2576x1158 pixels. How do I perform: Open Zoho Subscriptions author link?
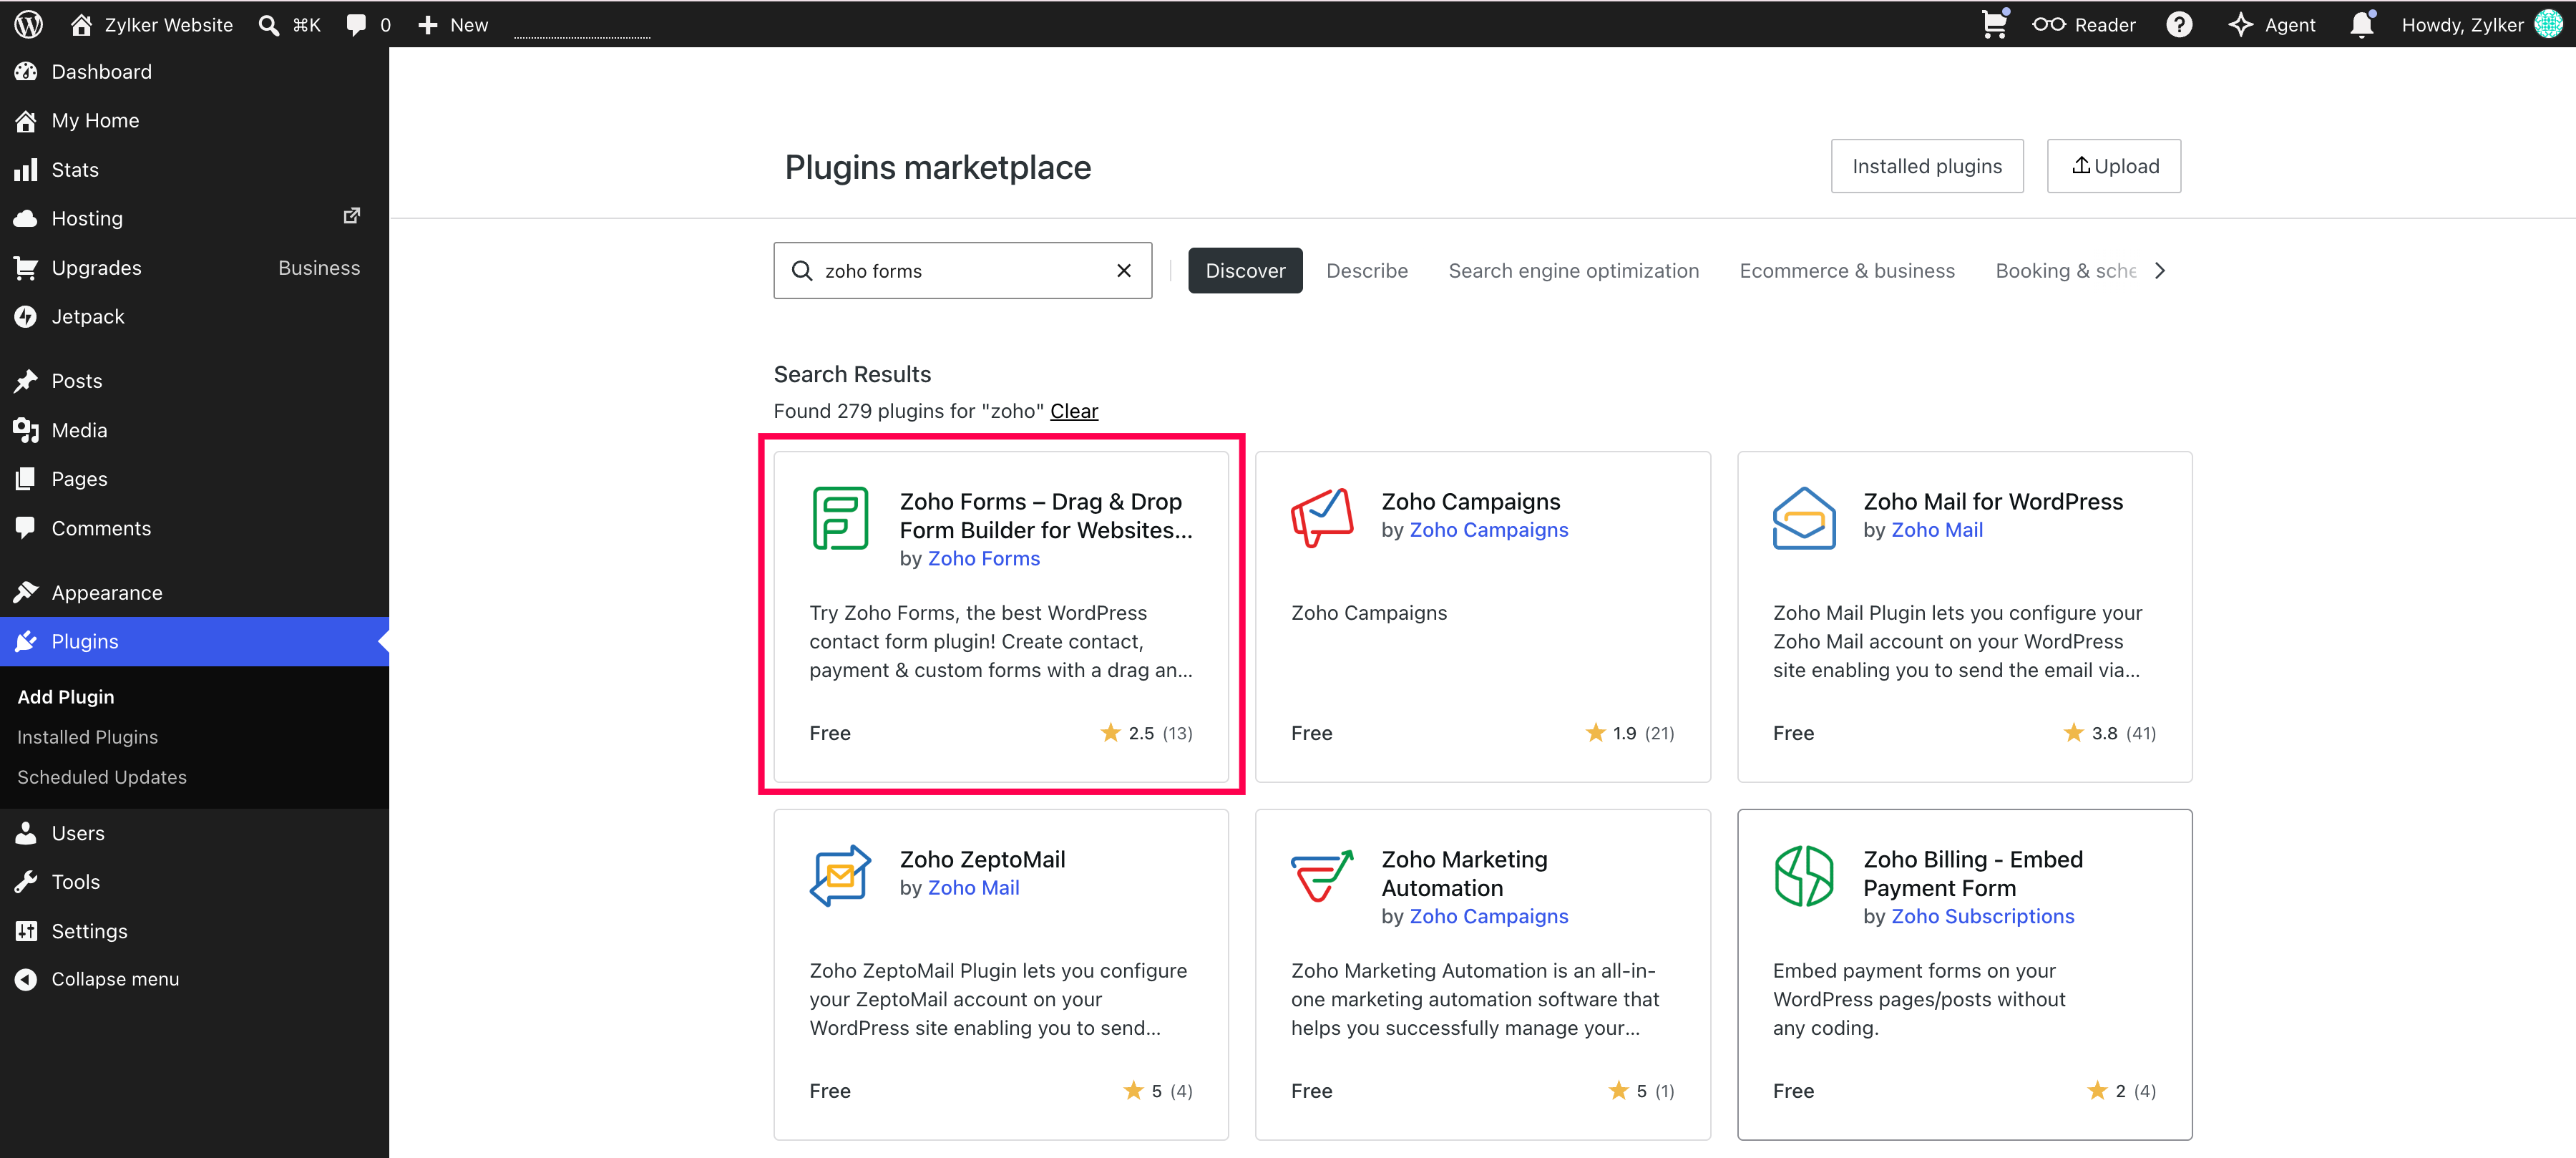click(1982, 916)
